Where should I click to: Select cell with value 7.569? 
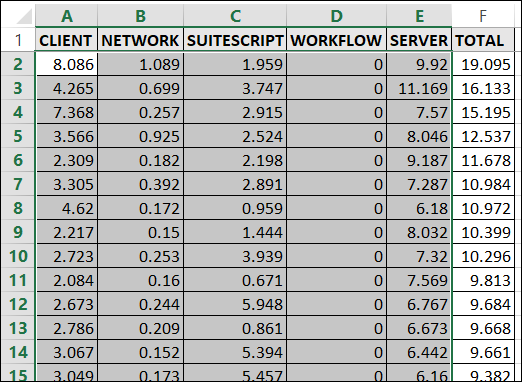point(419,280)
